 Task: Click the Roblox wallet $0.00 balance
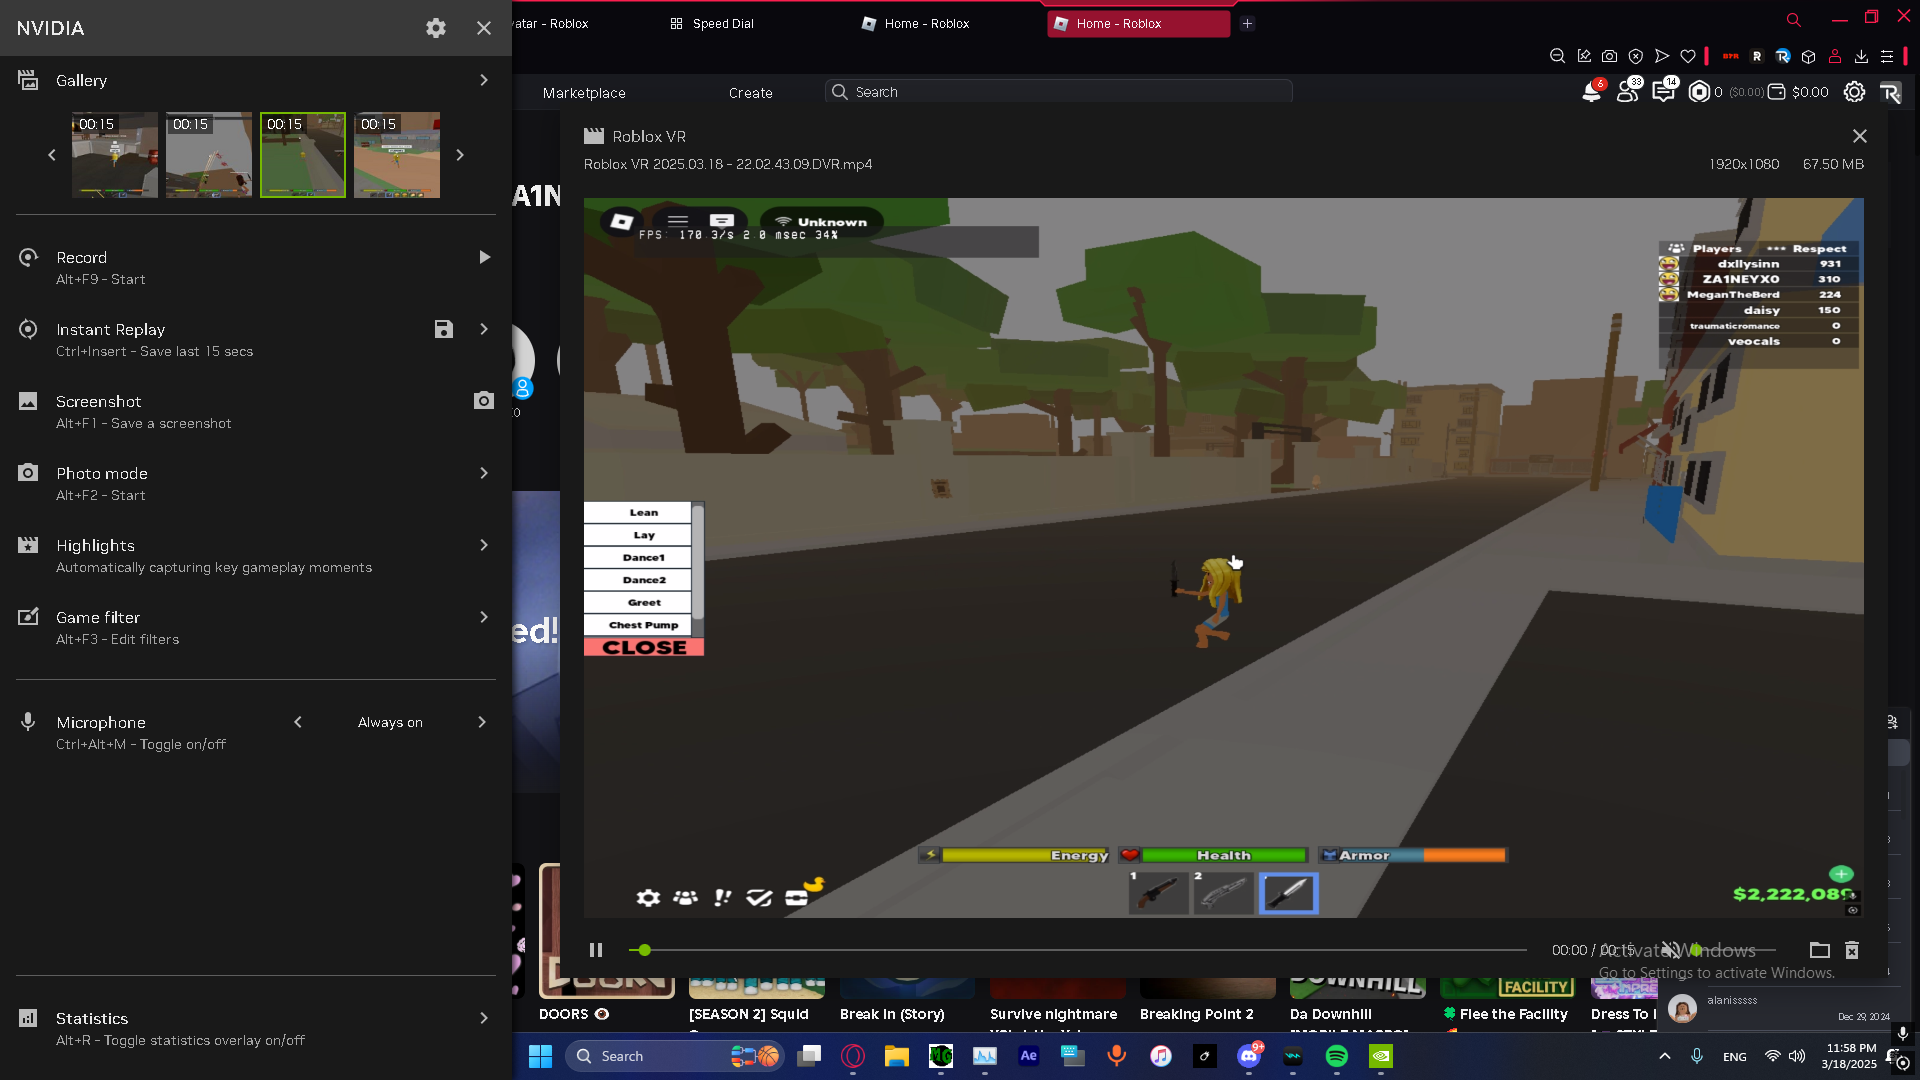coord(1799,92)
